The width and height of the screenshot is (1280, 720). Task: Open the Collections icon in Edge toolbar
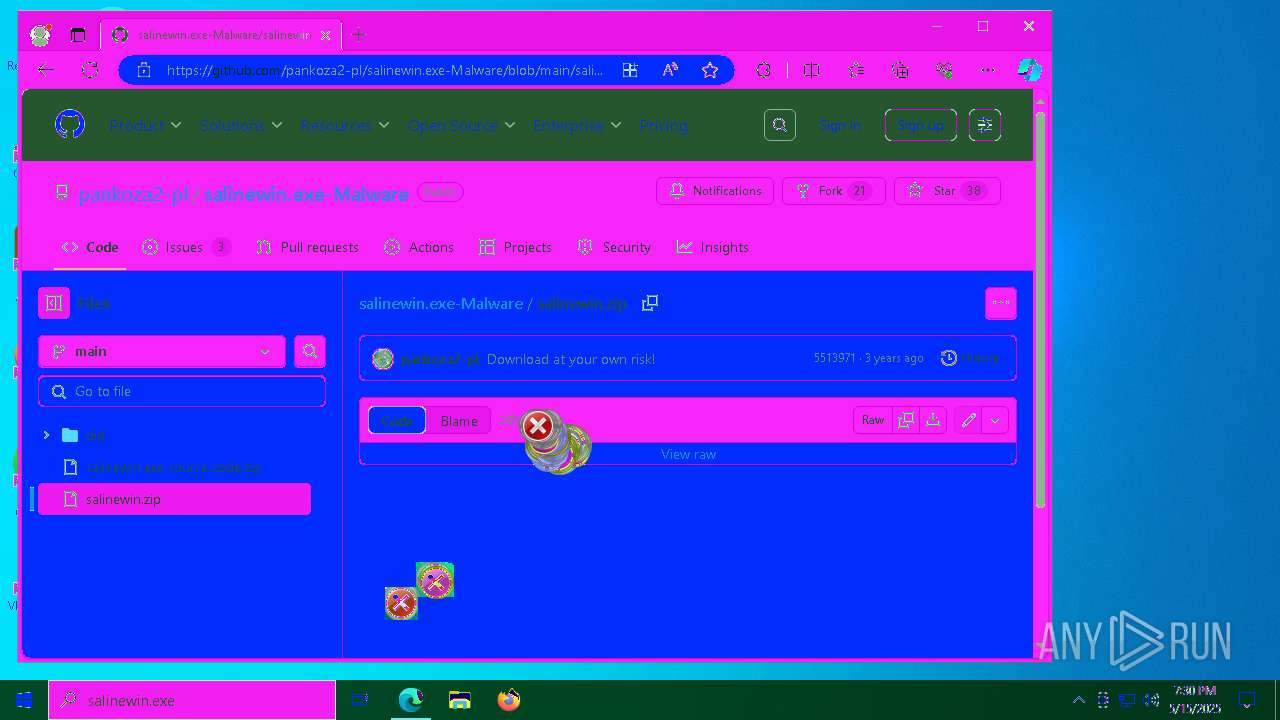pyautogui.click(x=900, y=70)
